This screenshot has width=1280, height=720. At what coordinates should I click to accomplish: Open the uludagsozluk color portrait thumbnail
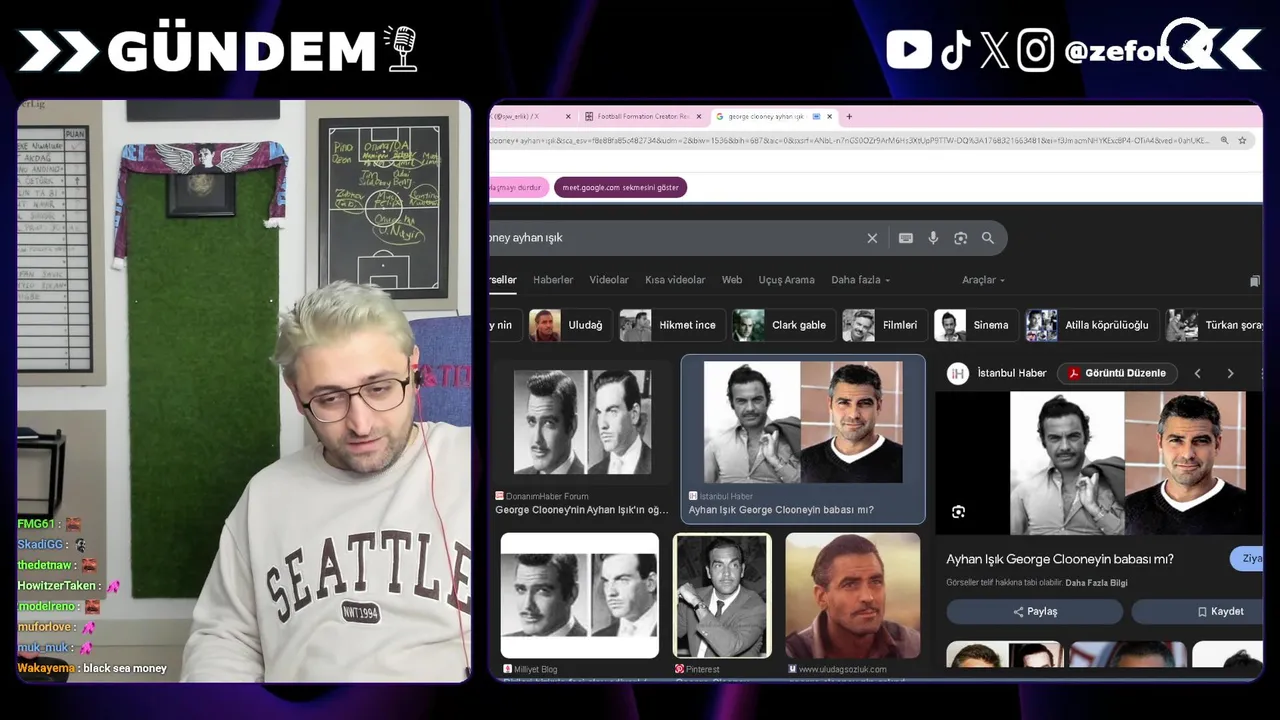click(x=853, y=595)
